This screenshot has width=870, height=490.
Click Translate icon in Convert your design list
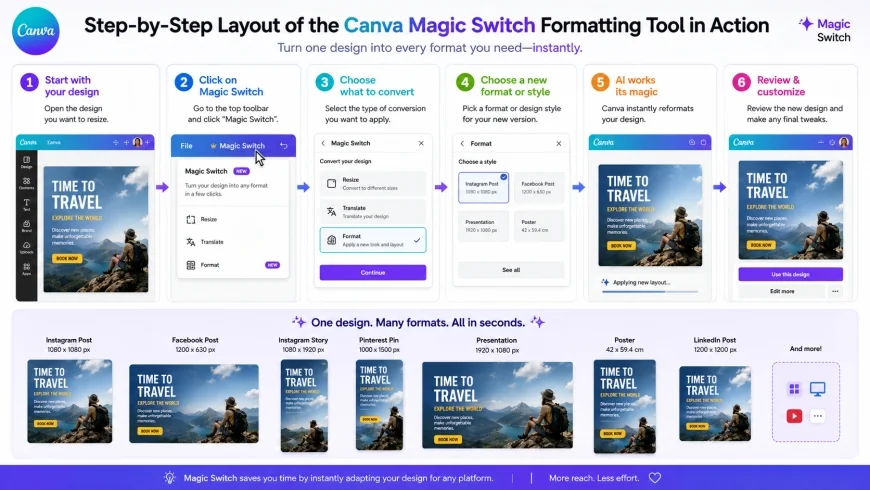pyautogui.click(x=331, y=211)
